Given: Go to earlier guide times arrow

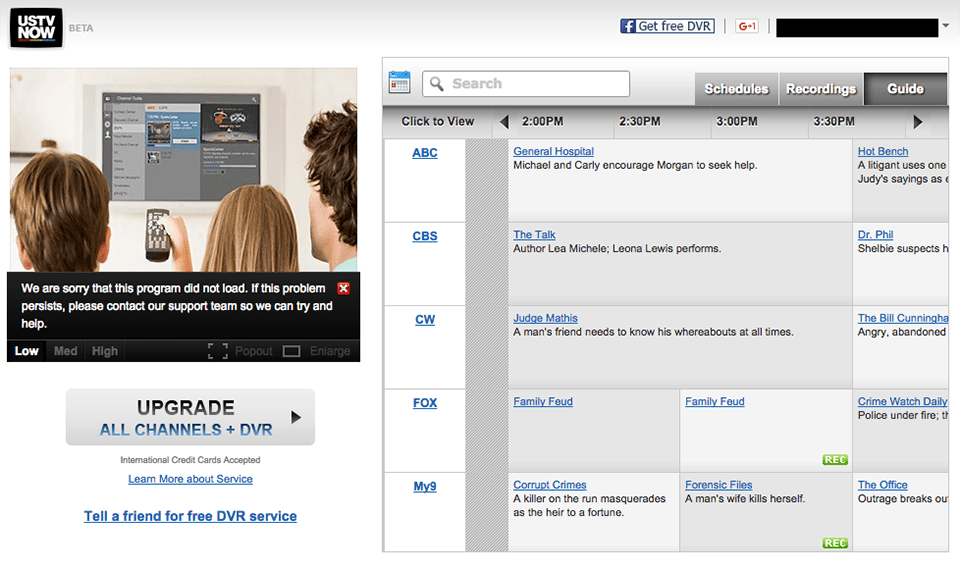Looking at the screenshot, I should 504,122.
